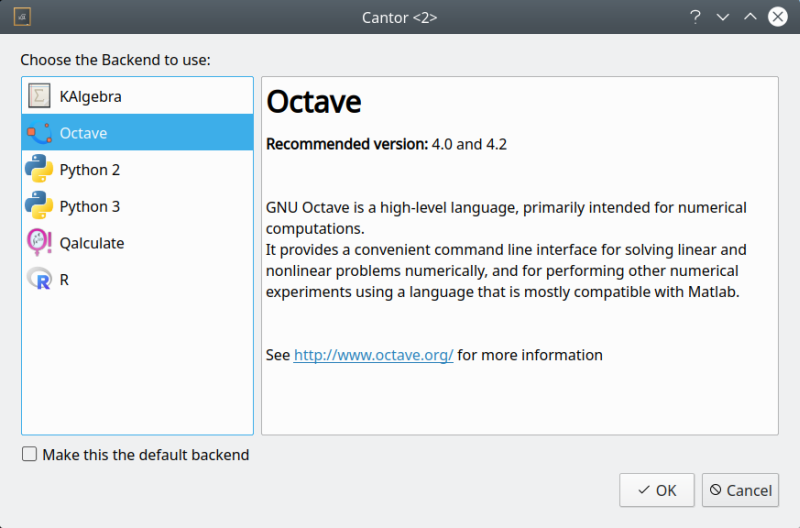
Task: Click the Octave description text area
Action: (x=506, y=249)
